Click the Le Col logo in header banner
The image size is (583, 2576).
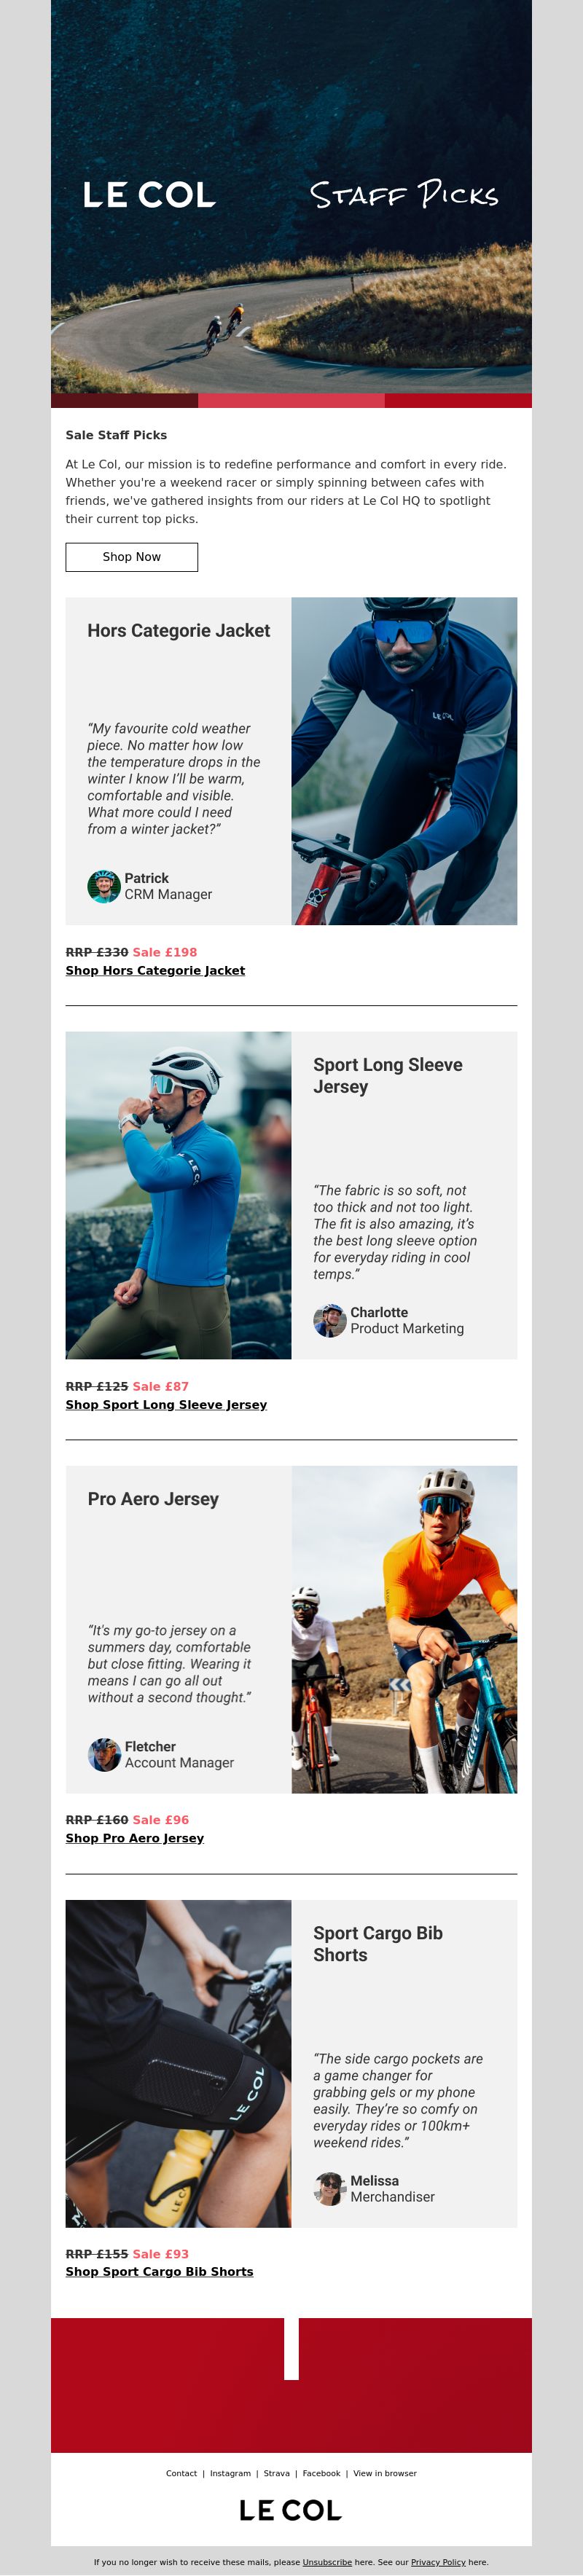pyautogui.click(x=149, y=195)
